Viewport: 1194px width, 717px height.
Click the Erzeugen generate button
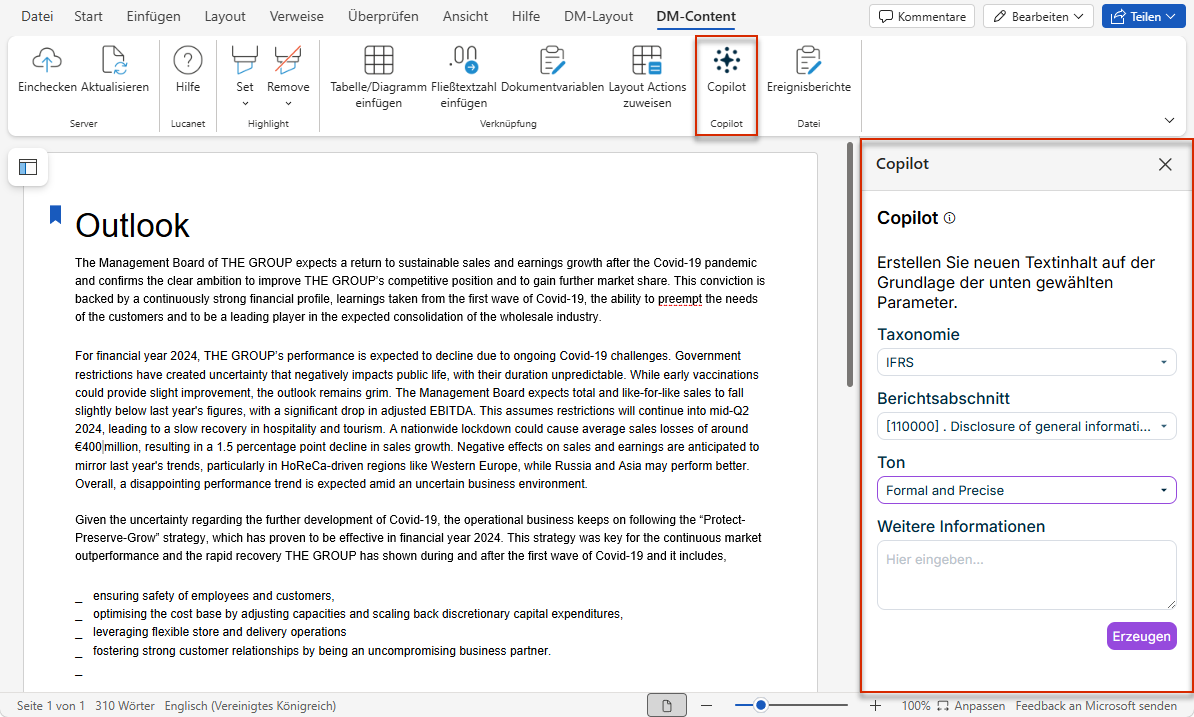1141,636
